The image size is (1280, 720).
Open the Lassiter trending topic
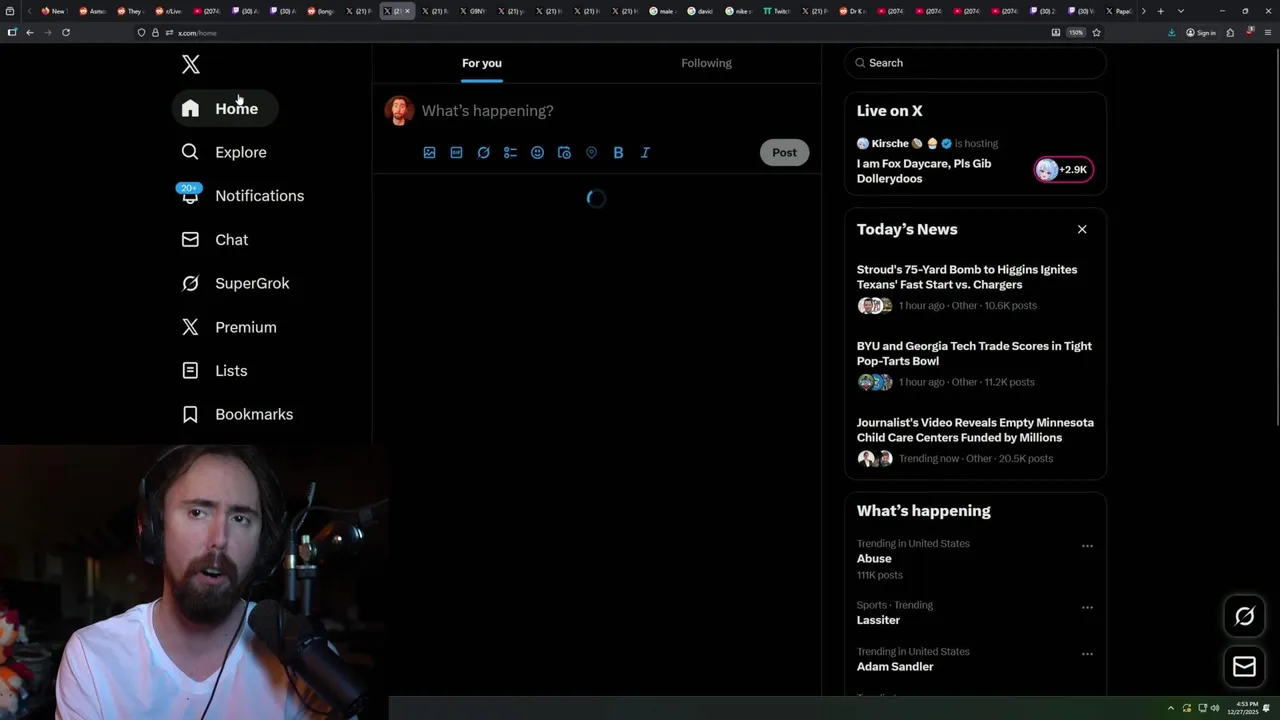click(x=878, y=620)
